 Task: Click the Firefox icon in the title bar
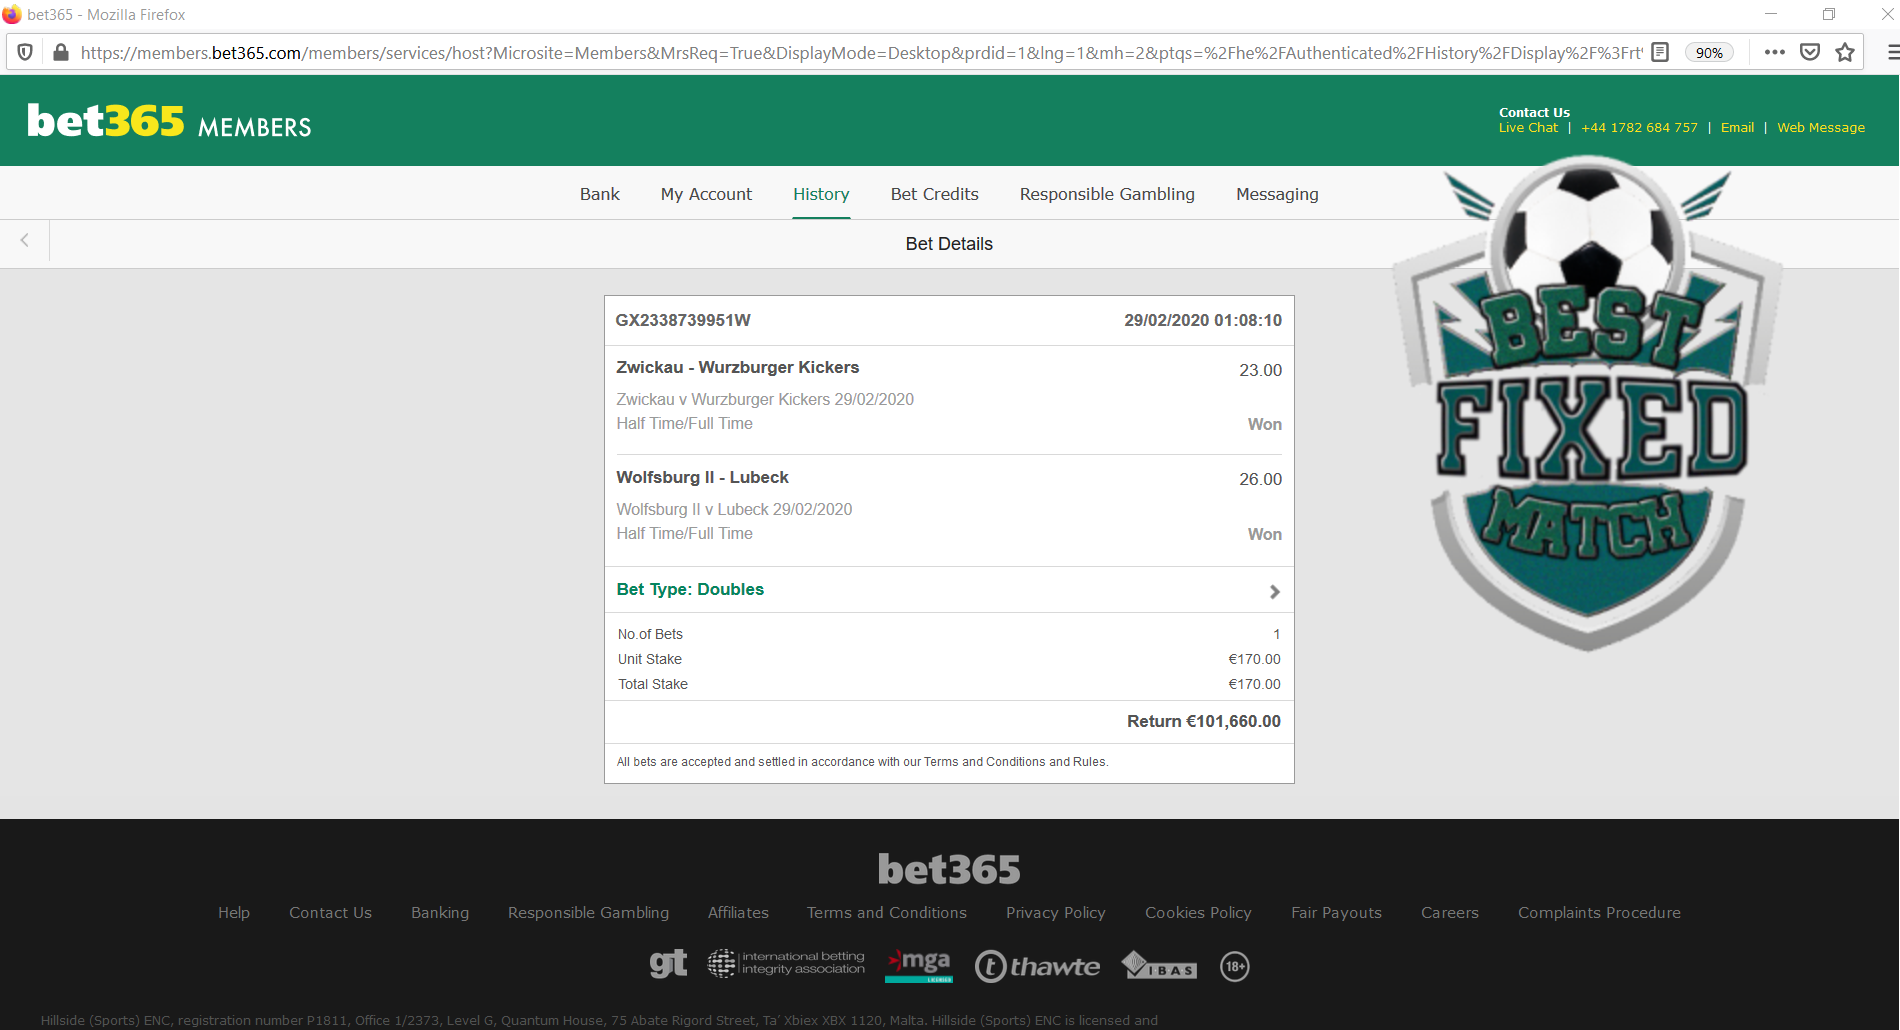tap(11, 14)
